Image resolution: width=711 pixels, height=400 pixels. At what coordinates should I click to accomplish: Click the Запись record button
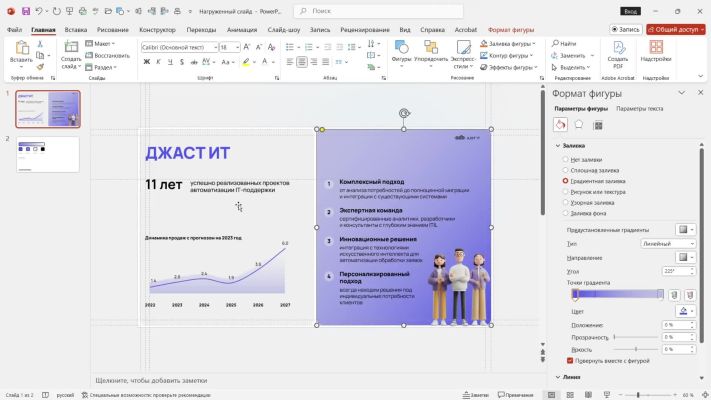(626, 29)
